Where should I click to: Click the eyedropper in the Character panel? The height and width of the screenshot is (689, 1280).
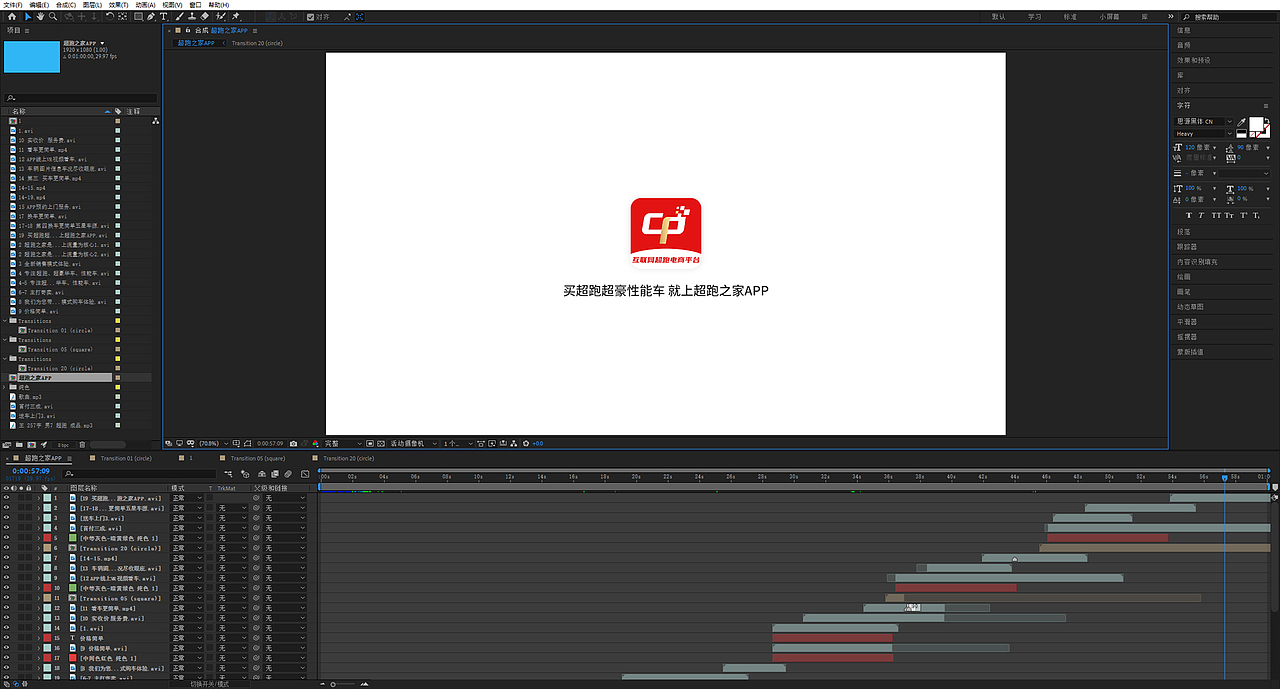[1241, 122]
